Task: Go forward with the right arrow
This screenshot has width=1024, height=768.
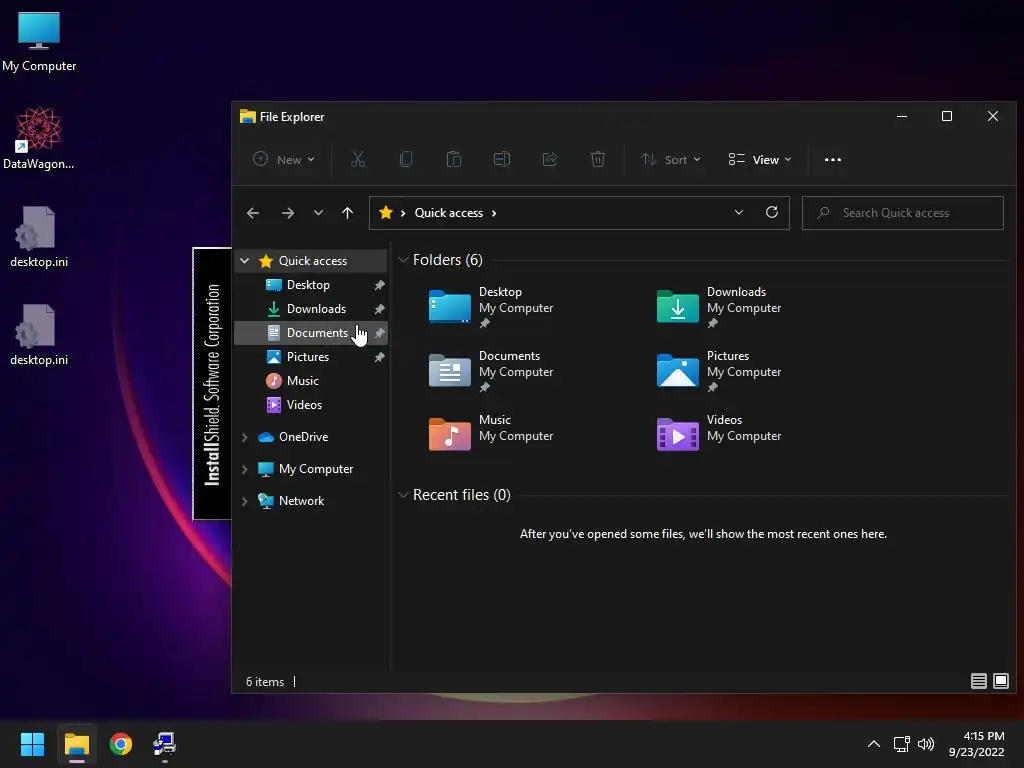Action: [287, 213]
